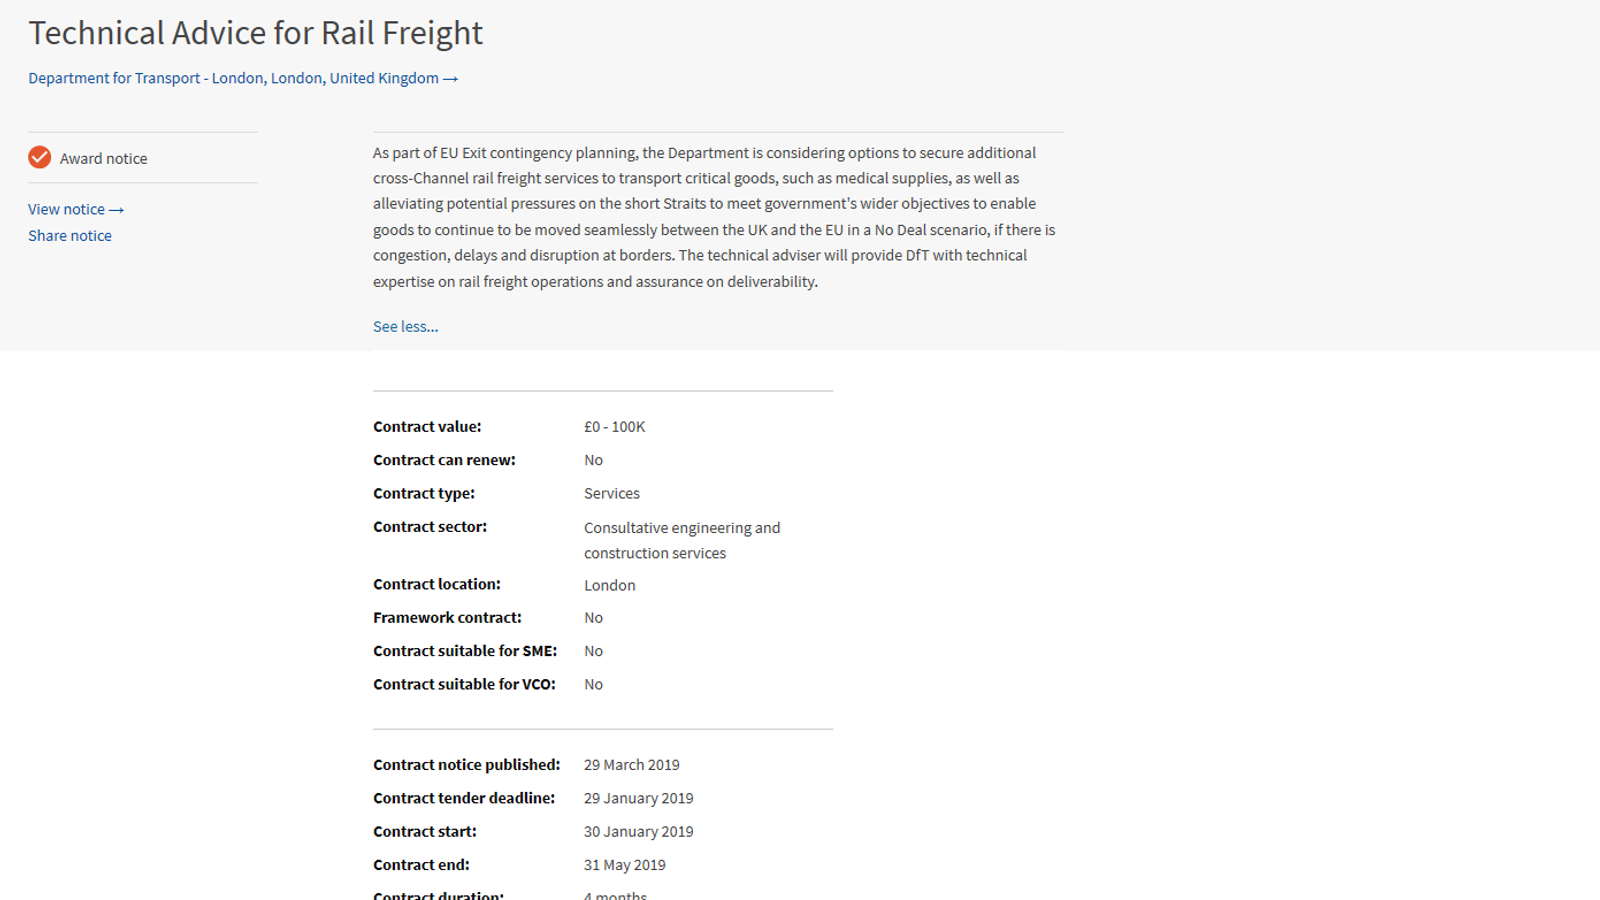Click the 30 January 2019 start date
The image size is (1600, 900).
tap(638, 832)
